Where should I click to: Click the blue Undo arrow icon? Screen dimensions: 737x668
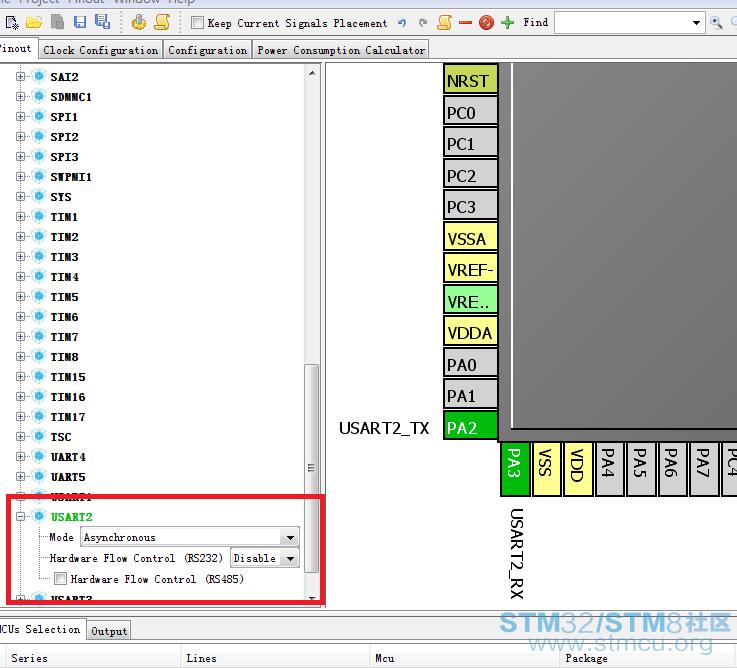click(402, 23)
